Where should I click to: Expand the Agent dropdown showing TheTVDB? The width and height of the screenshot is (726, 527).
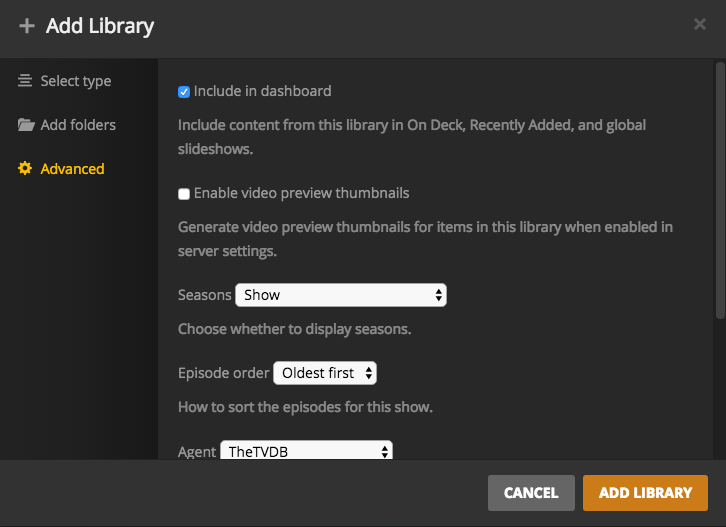[306, 451]
